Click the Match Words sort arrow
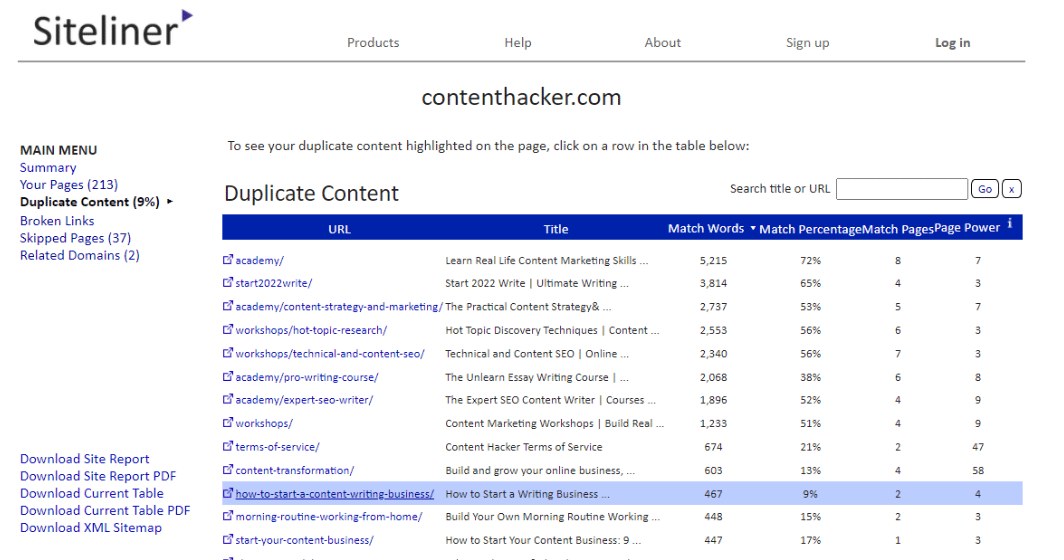 pos(753,229)
